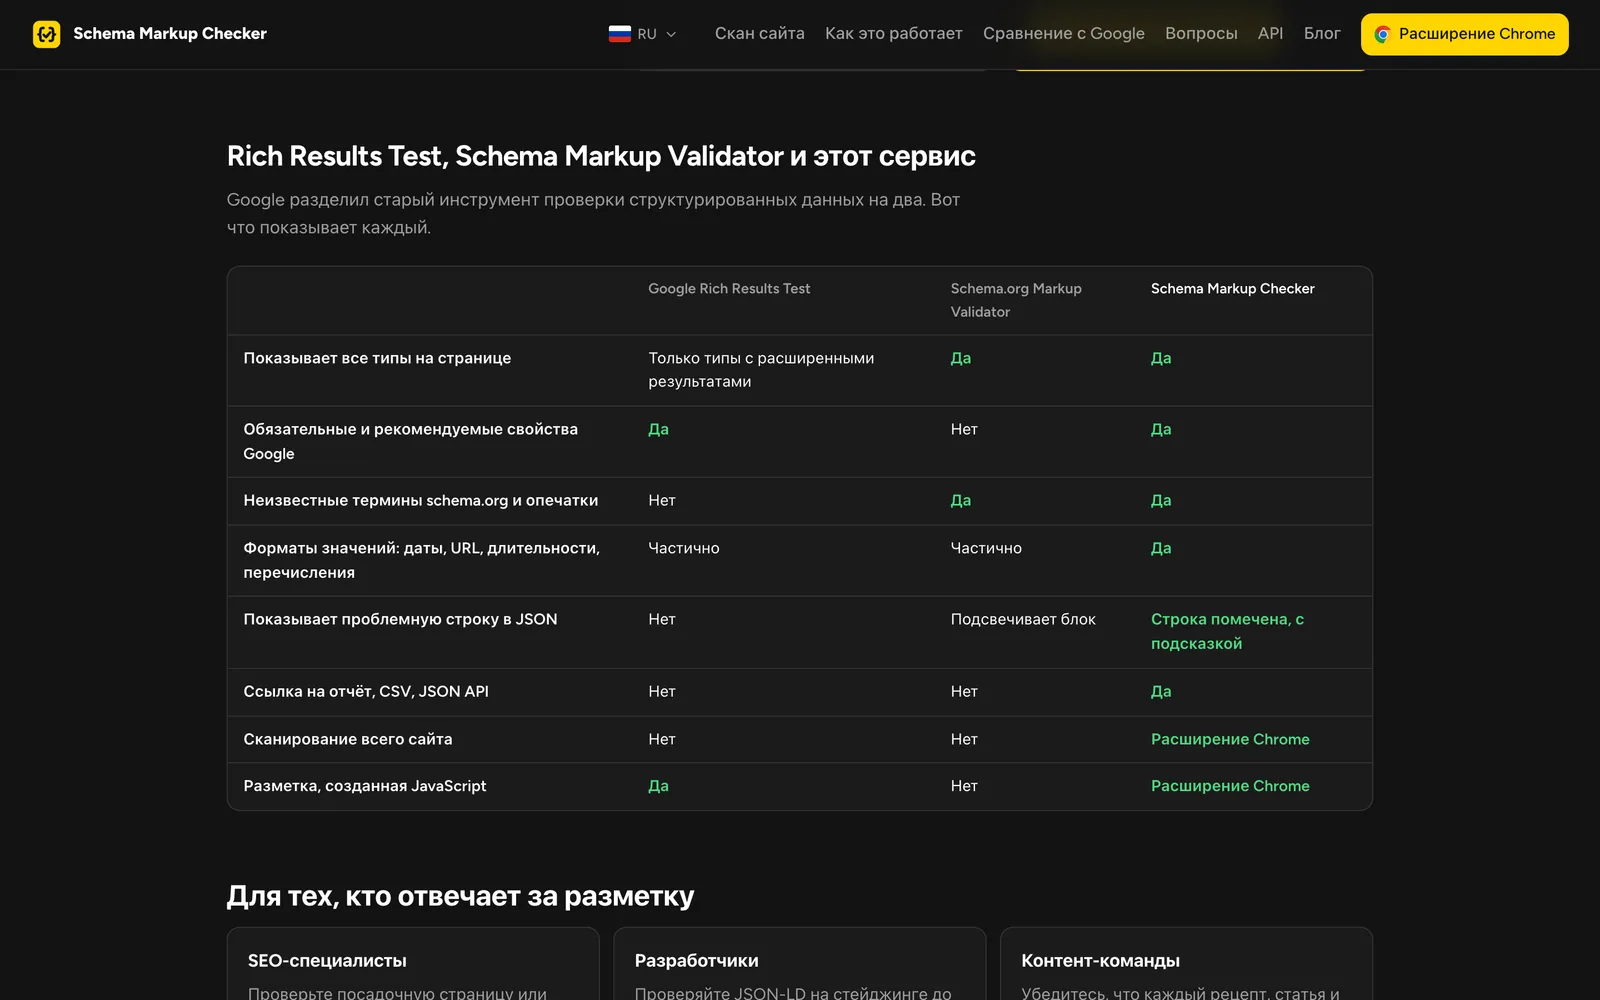Click "Ссылка на отчёт, CSV, JSON API" label
This screenshot has height=1000, width=1600.
[x=366, y=691]
